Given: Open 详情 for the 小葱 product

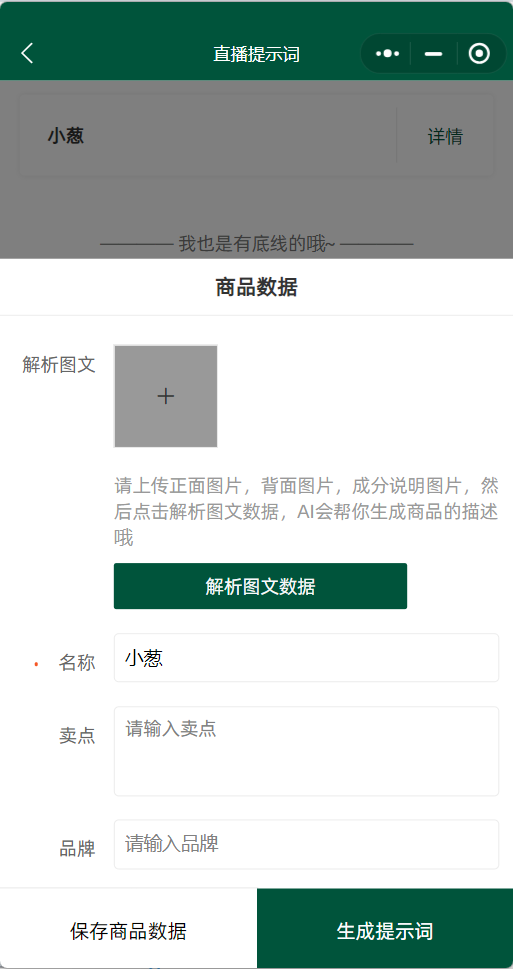Looking at the screenshot, I should click(445, 136).
